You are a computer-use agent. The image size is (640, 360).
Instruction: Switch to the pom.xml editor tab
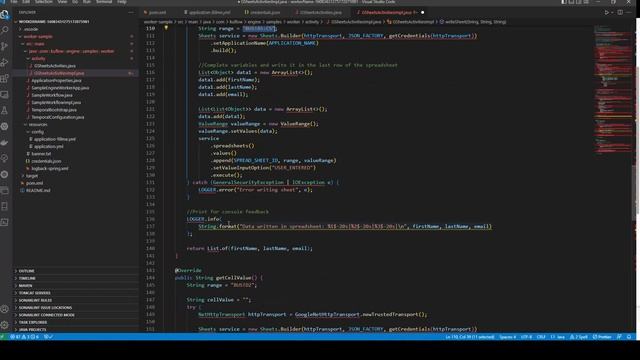click(155, 13)
